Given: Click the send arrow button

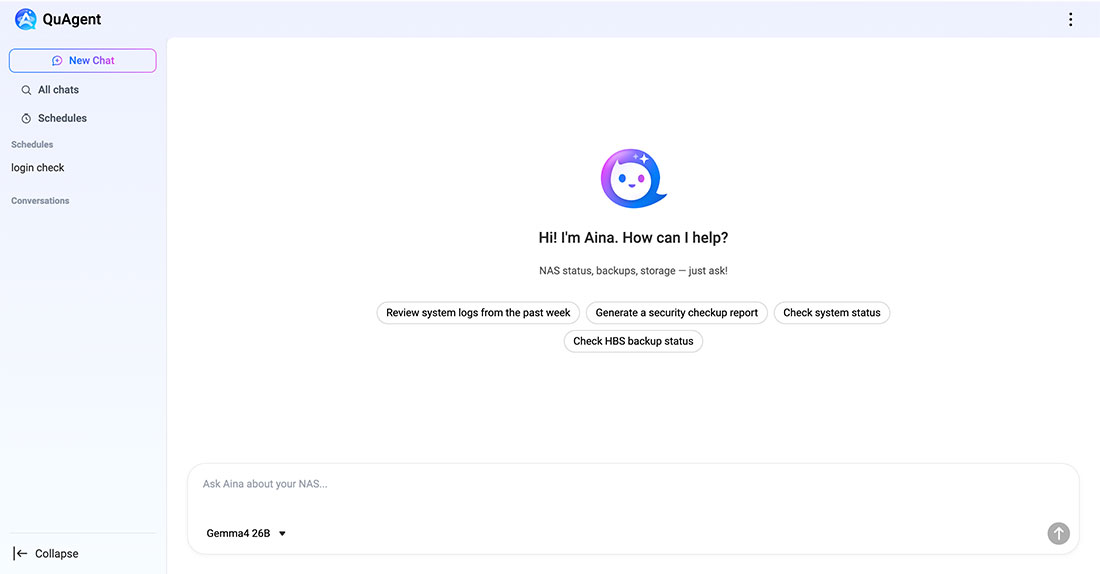Looking at the screenshot, I should click(1059, 533).
